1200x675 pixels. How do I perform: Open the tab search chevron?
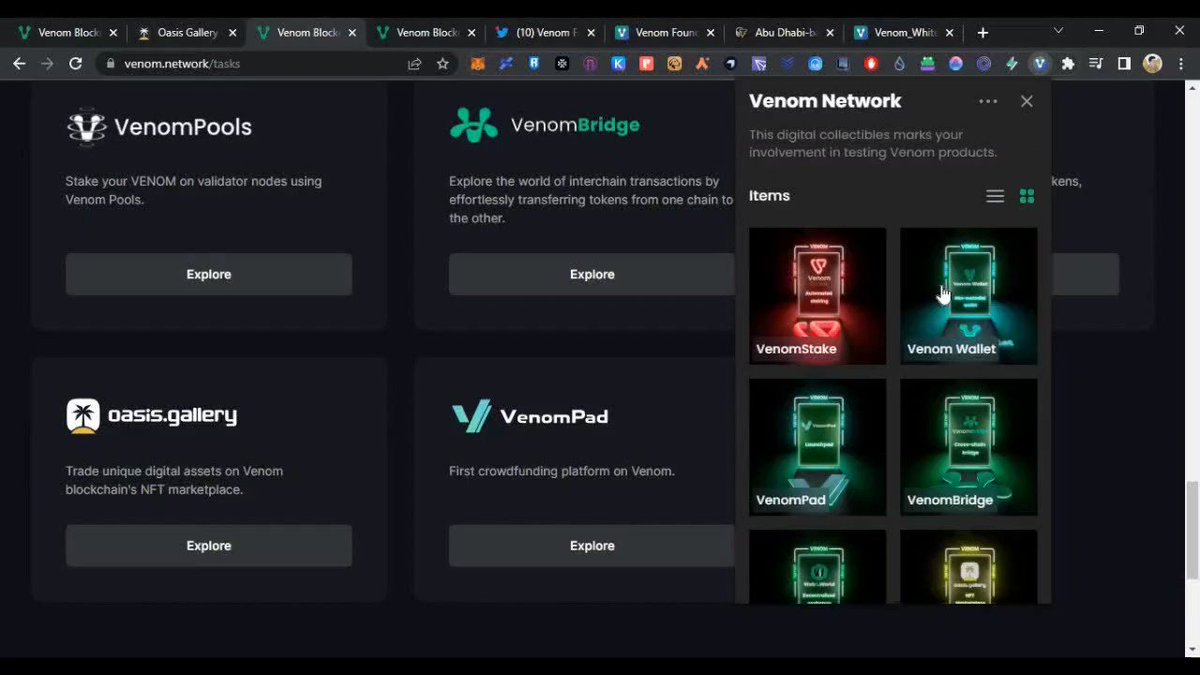tap(1058, 31)
